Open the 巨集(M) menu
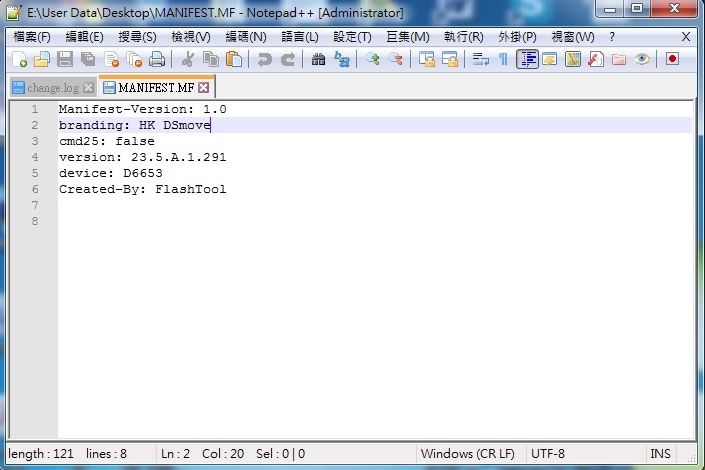The height and width of the screenshot is (470, 705). pyautogui.click(x=407, y=37)
